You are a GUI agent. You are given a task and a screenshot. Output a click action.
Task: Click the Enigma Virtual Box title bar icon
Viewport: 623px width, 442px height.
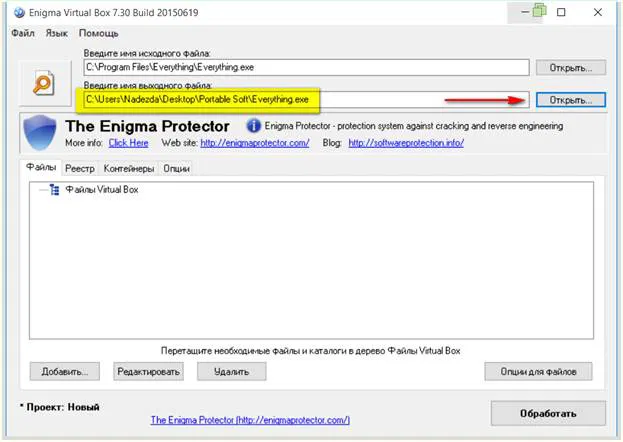(19, 12)
